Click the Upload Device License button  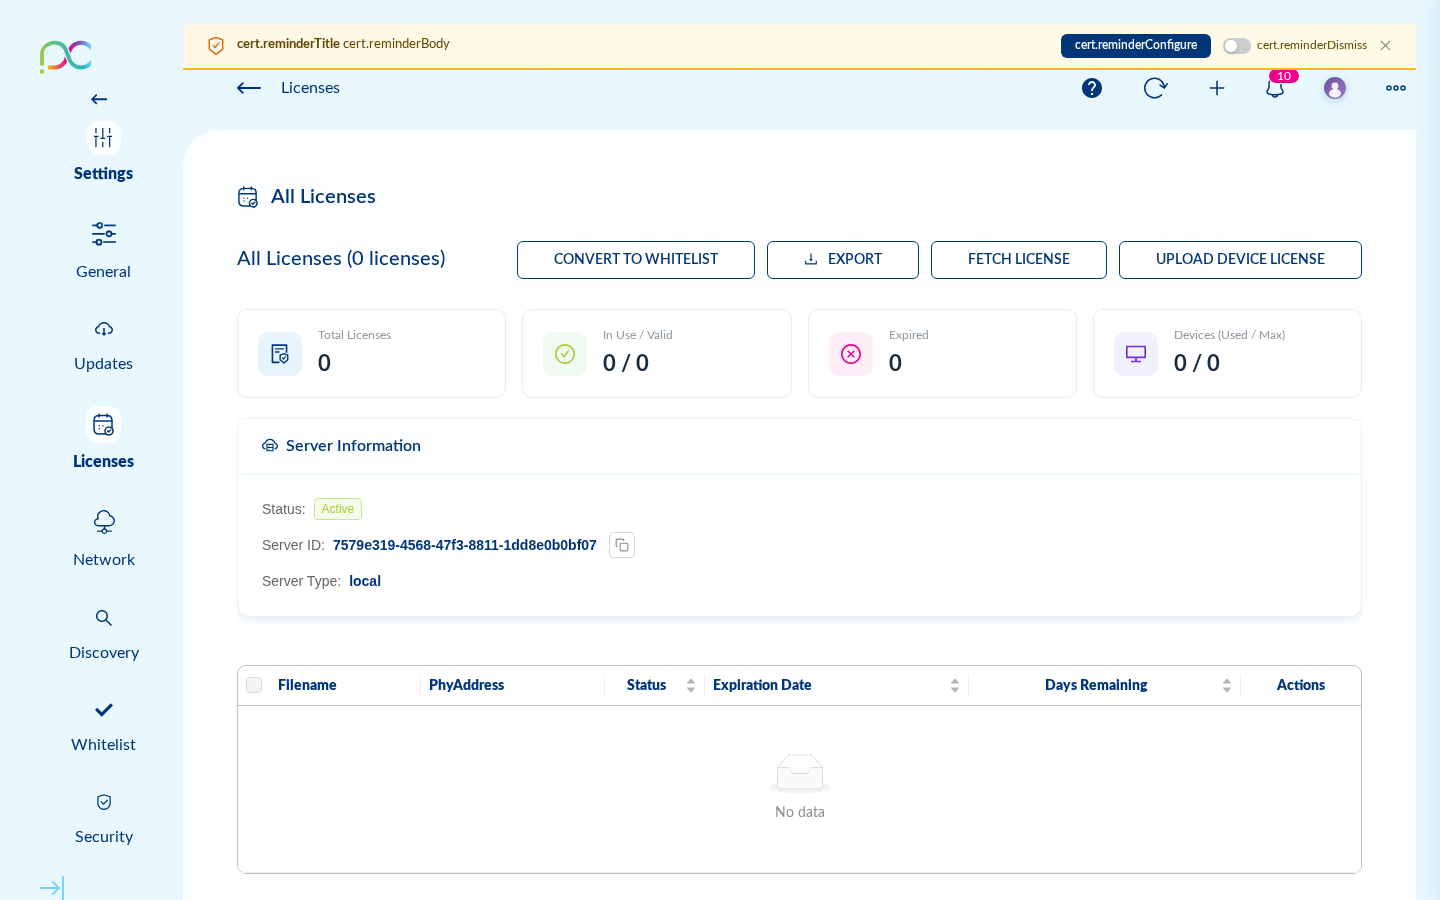click(1240, 260)
